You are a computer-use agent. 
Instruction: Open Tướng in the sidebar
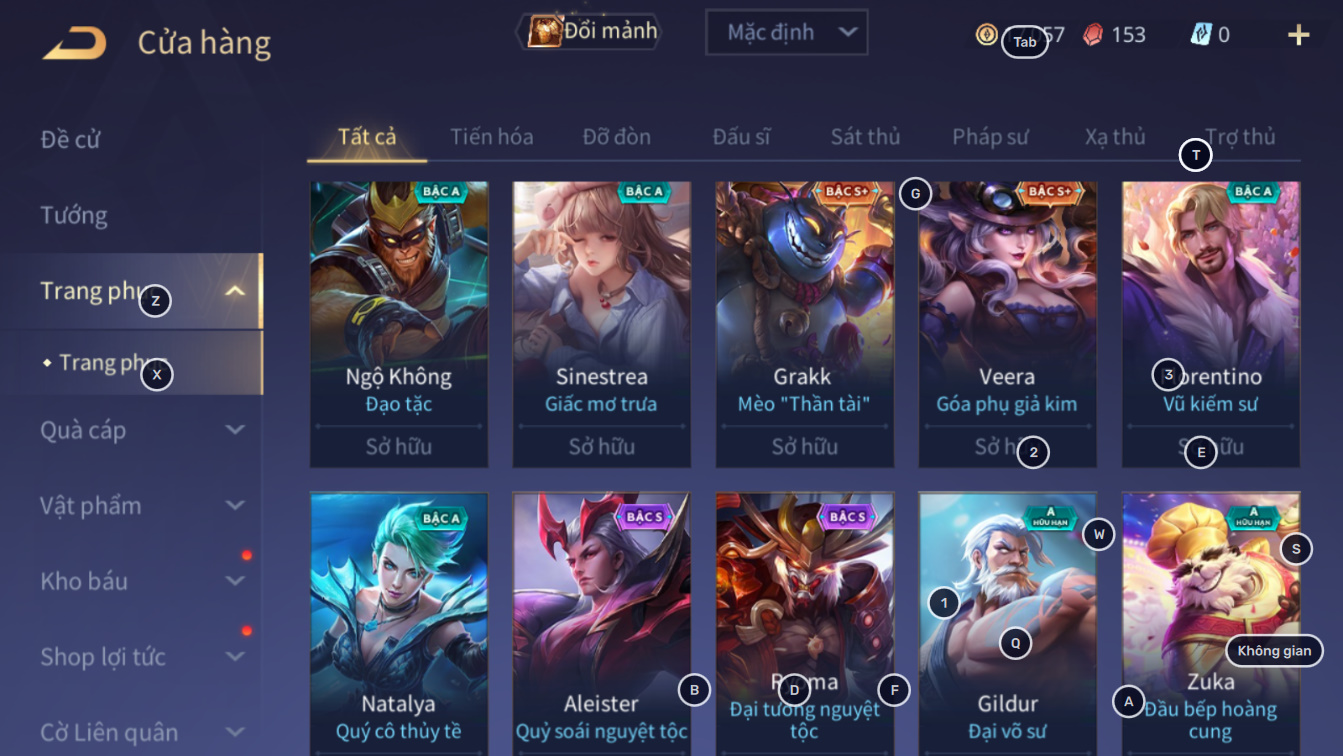coord(74,215)
